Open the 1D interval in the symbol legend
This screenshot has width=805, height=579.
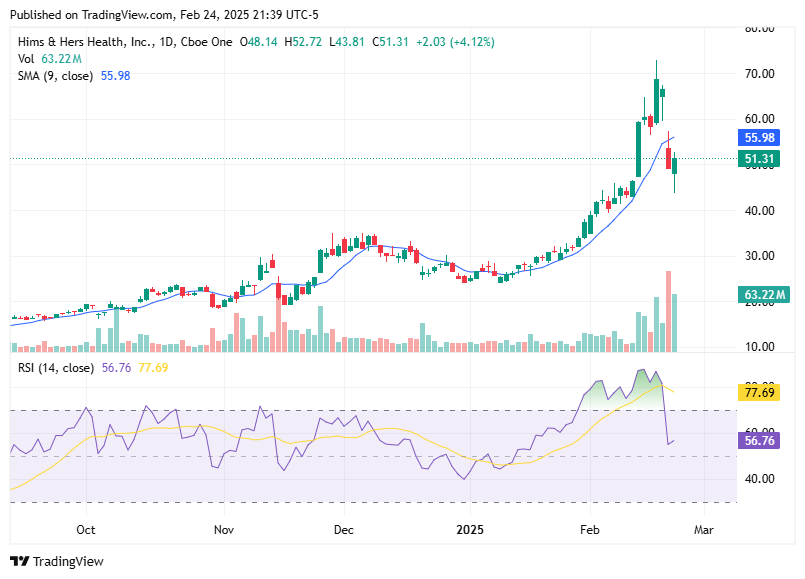tap(161, 42)
